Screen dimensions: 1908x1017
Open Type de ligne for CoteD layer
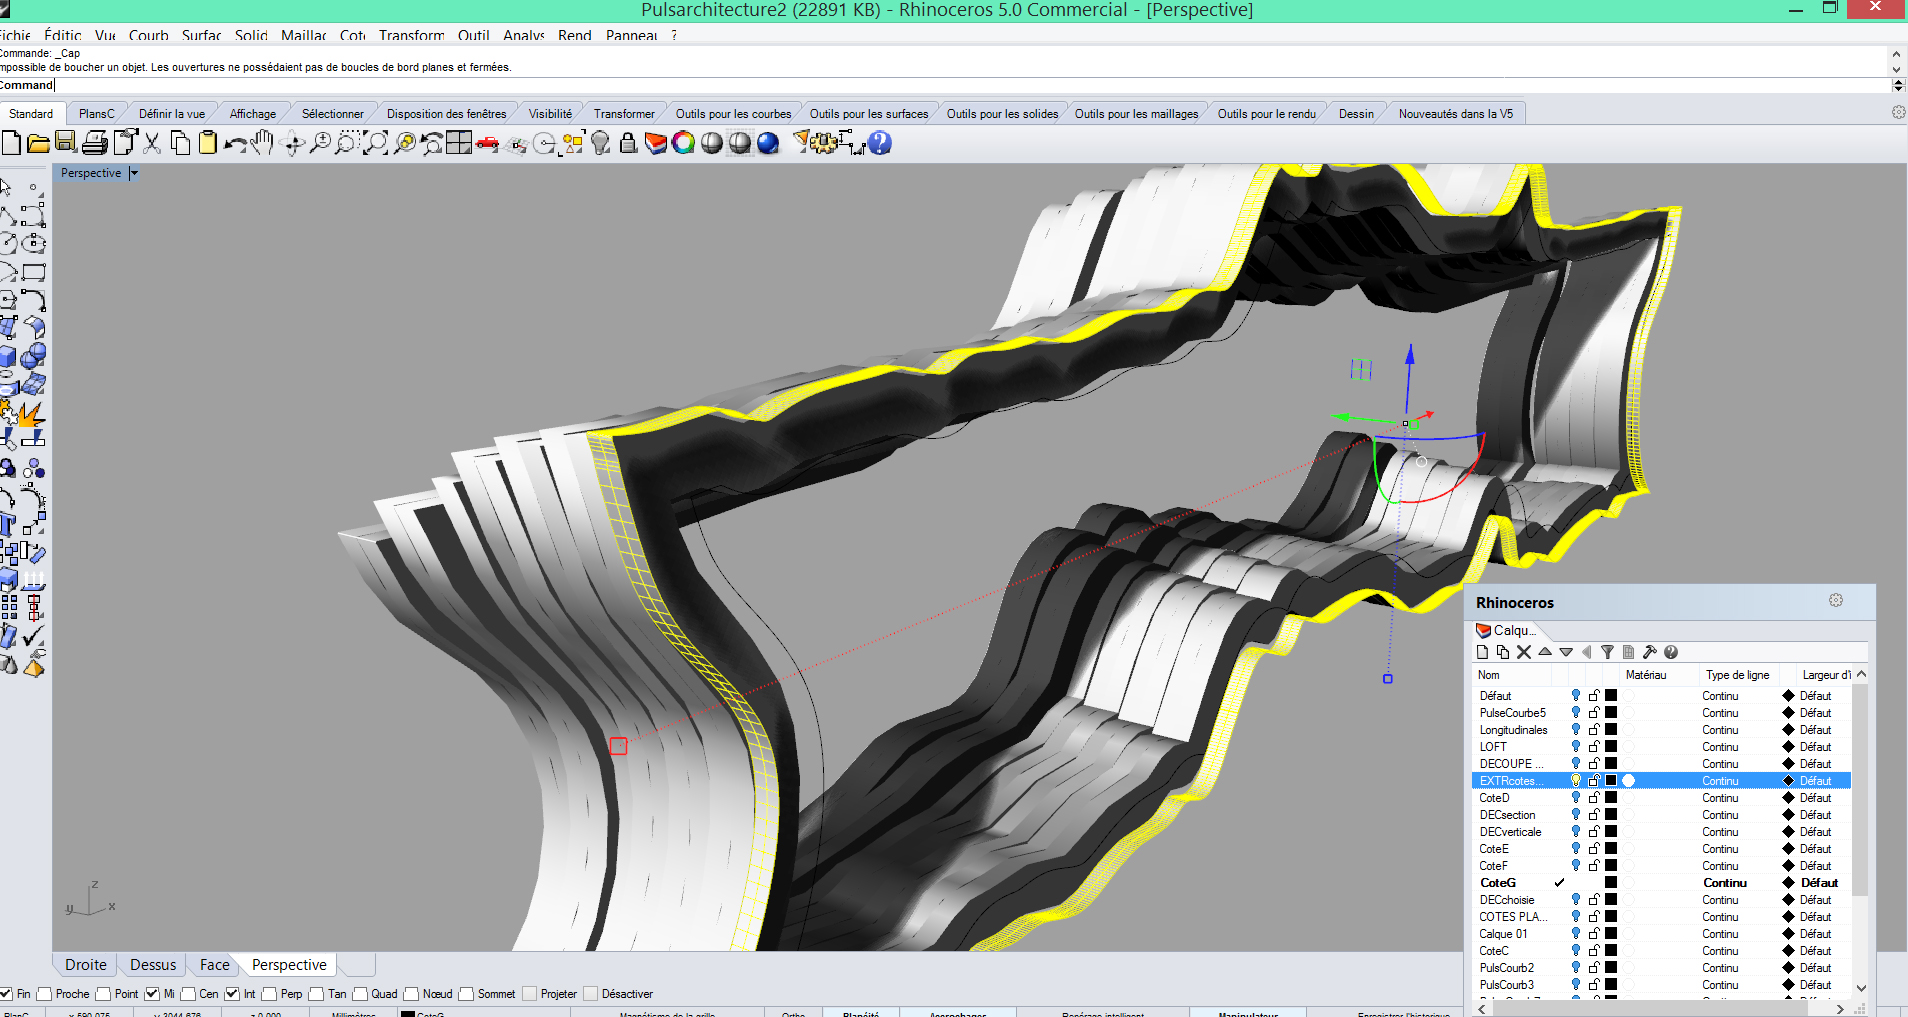pyautogui.click(x=1720, y=798)
